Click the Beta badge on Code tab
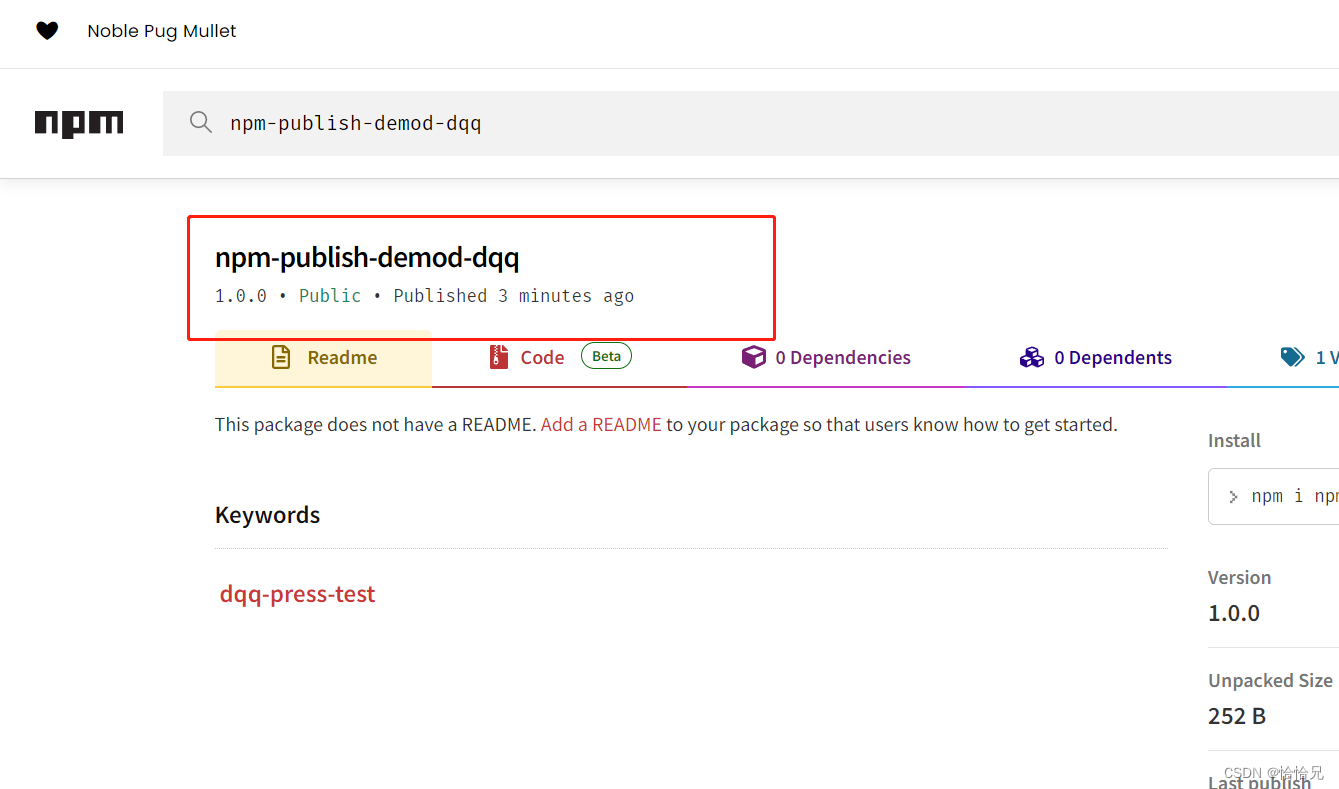 [606, 356]
